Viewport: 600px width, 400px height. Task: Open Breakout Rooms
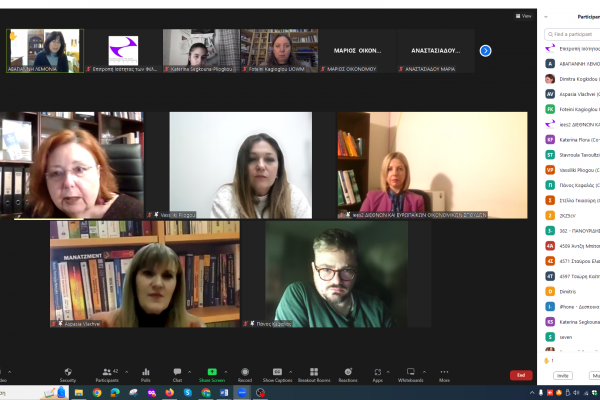314,375
